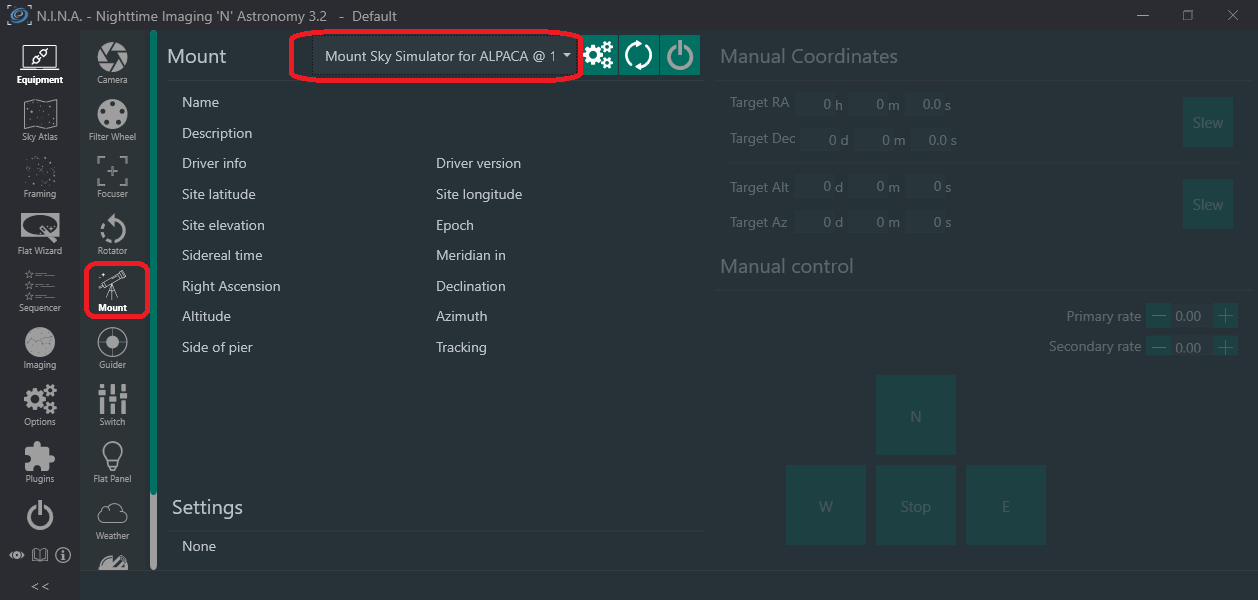The height and width of the screenshot is (600, 1258).
Task: Go to the Framing assistant
Action: (x=40, y=178)
